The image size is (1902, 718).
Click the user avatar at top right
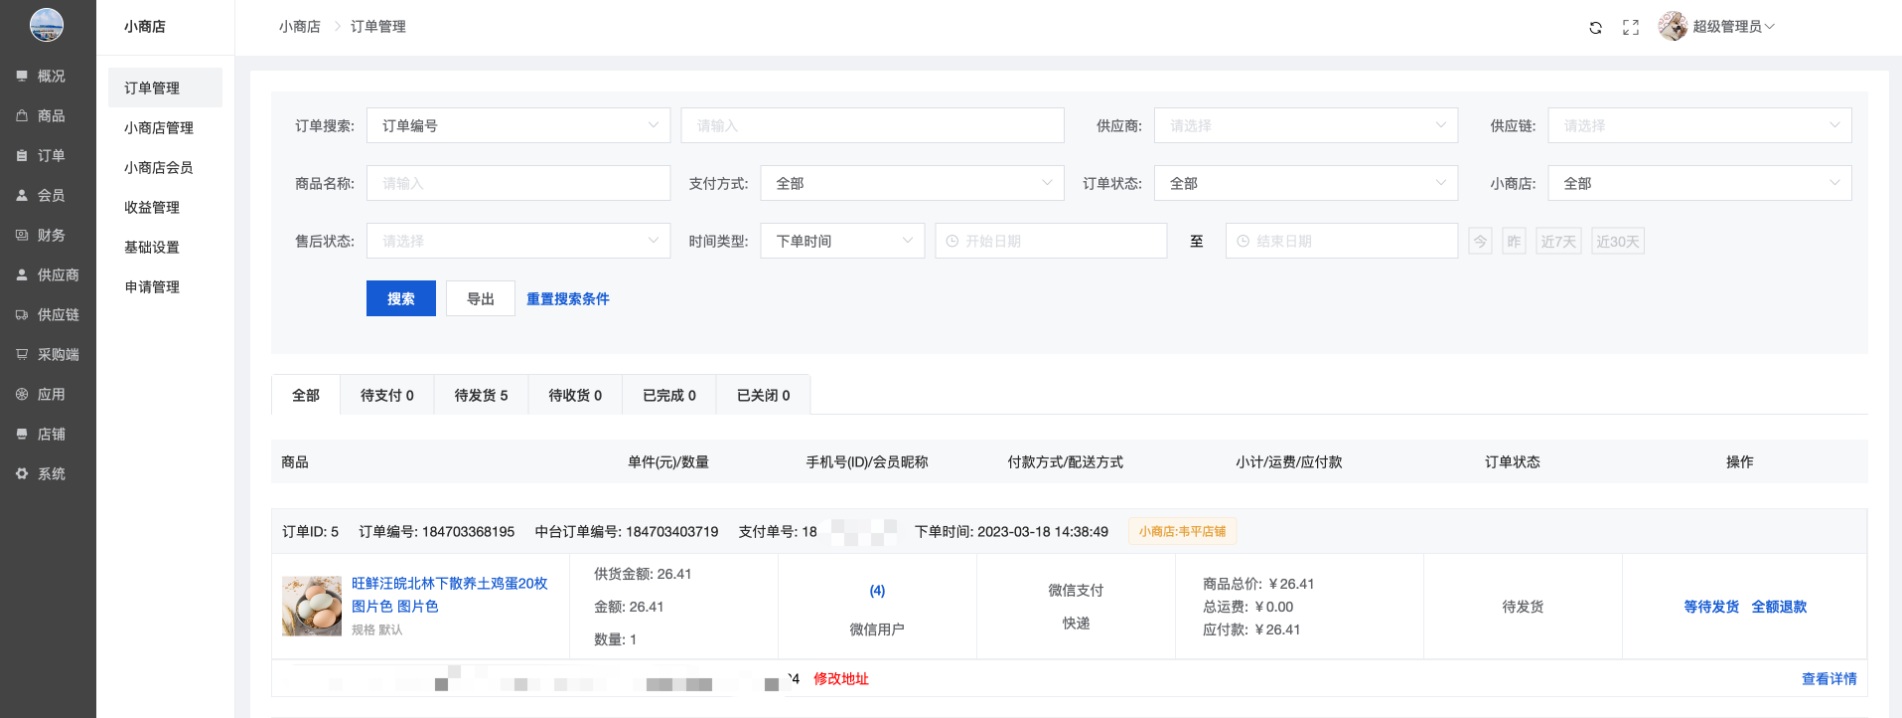[x=1672, y=27]
